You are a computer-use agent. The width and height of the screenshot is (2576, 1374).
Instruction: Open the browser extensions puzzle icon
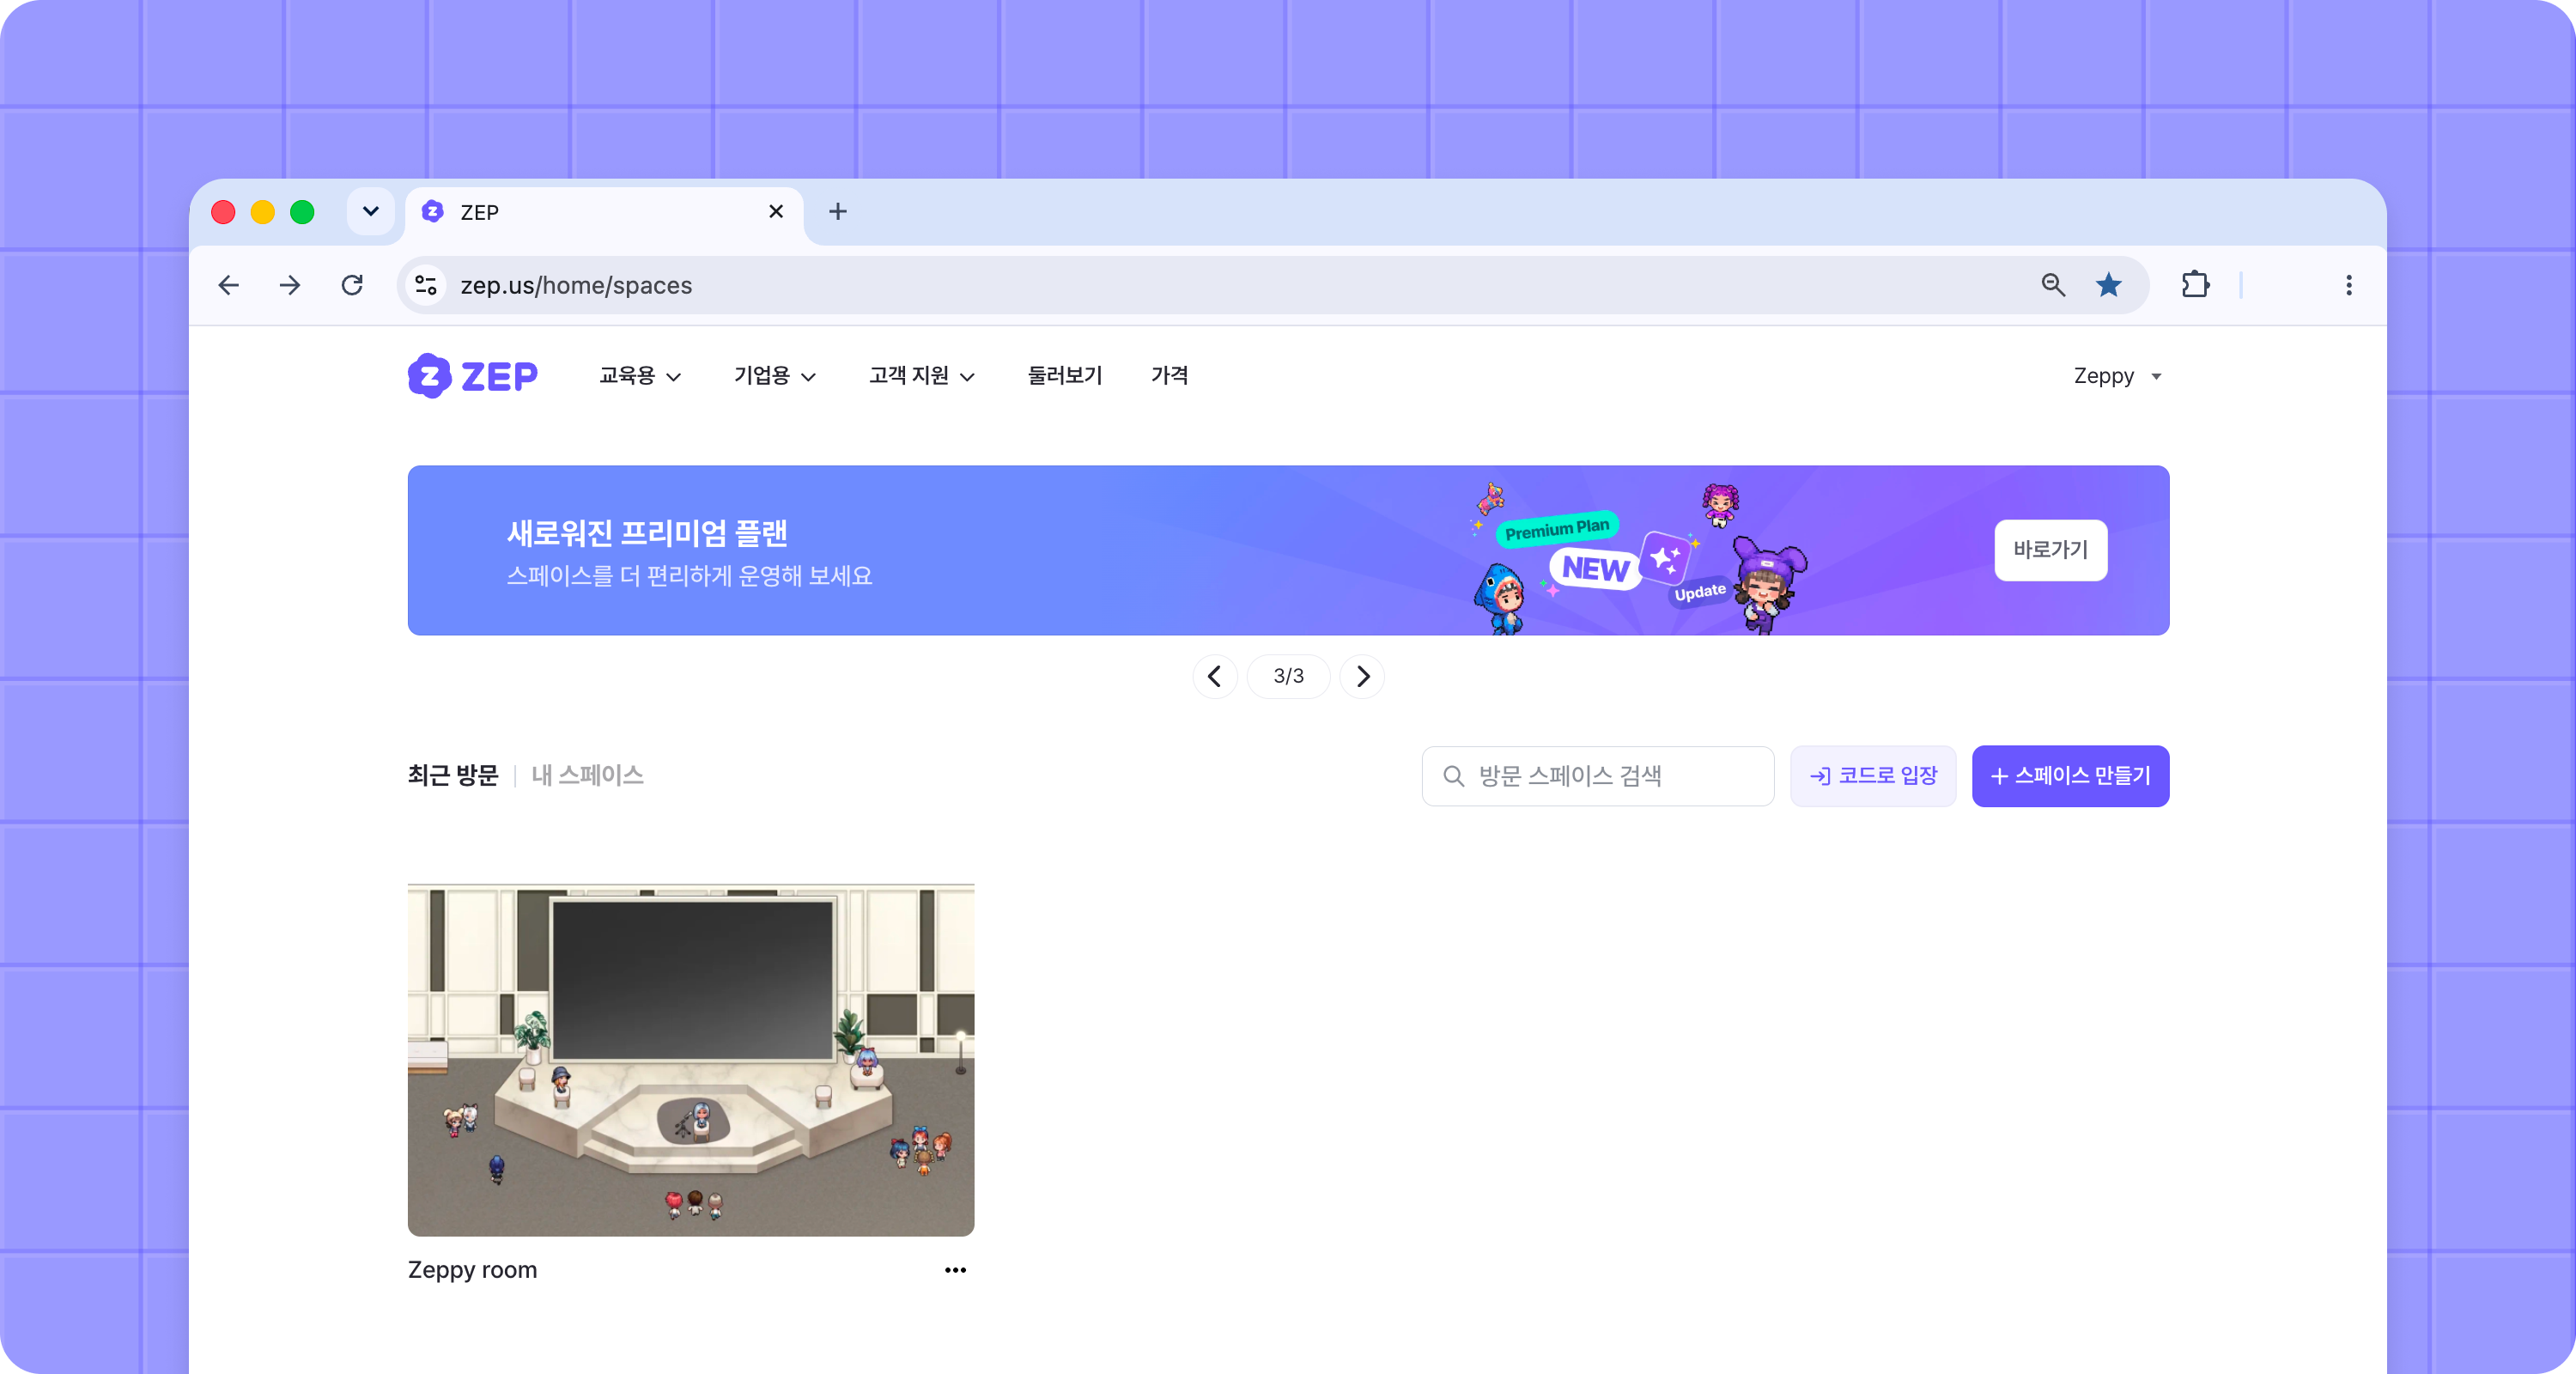click(x=2195, y=285)
